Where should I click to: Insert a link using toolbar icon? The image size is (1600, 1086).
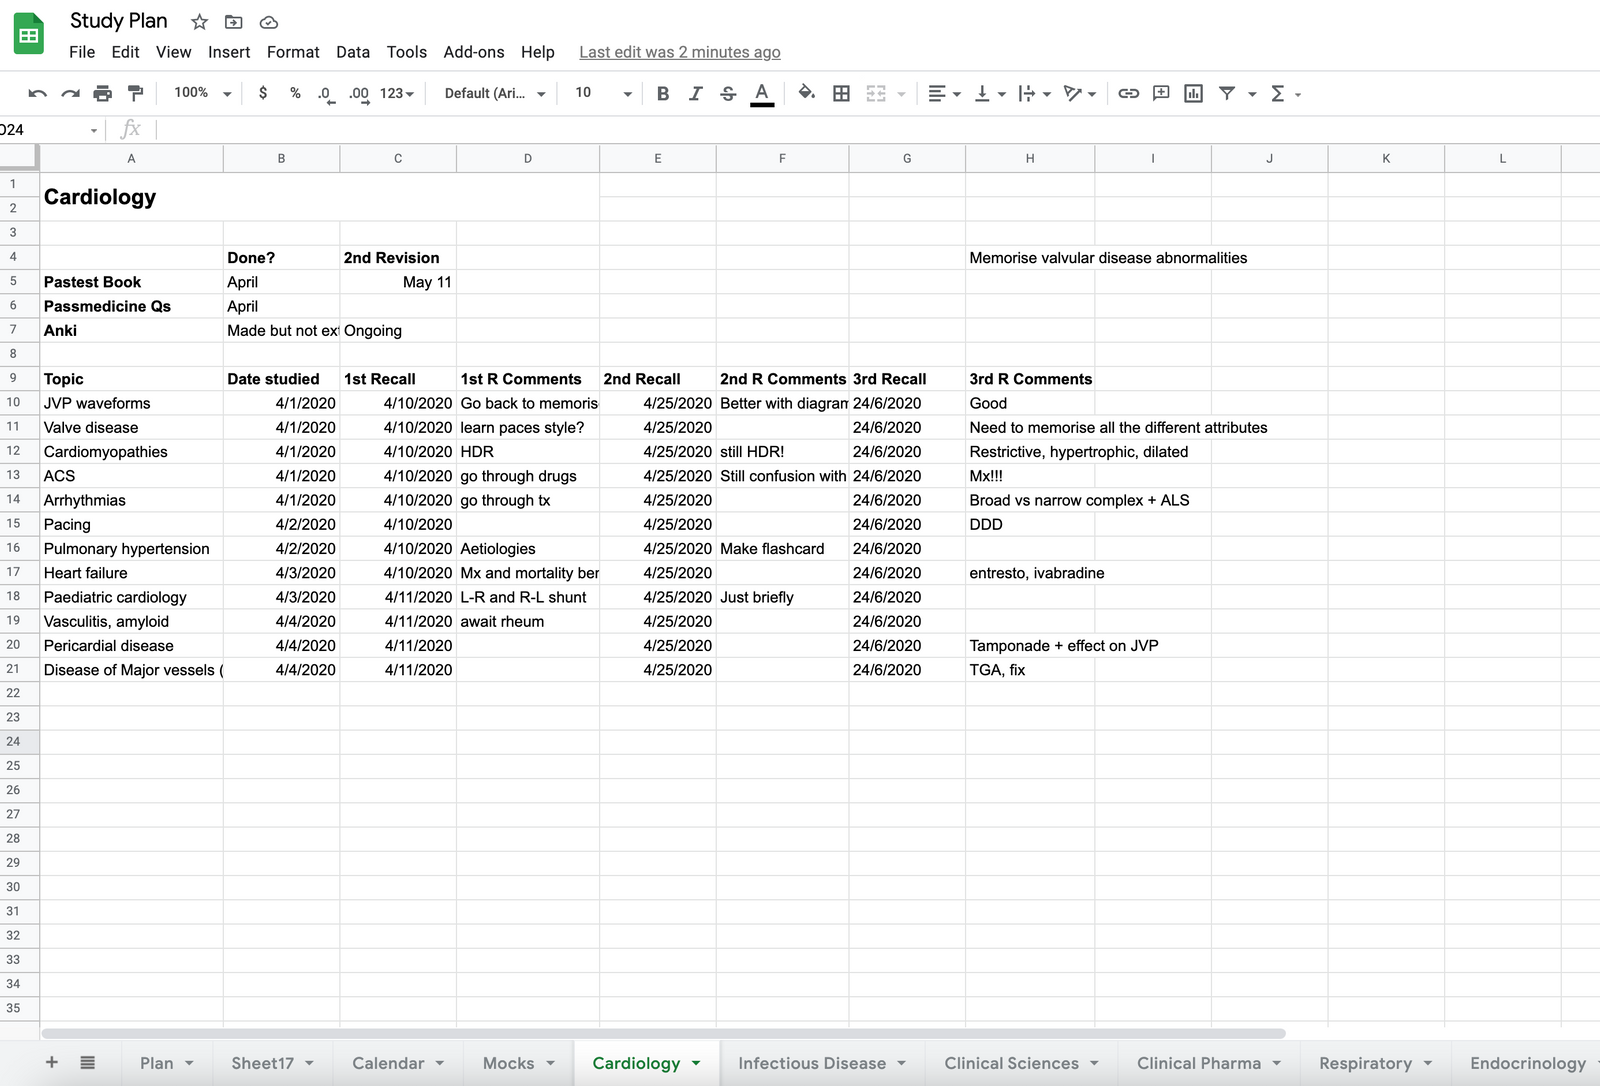click(x=1128, y=93)
